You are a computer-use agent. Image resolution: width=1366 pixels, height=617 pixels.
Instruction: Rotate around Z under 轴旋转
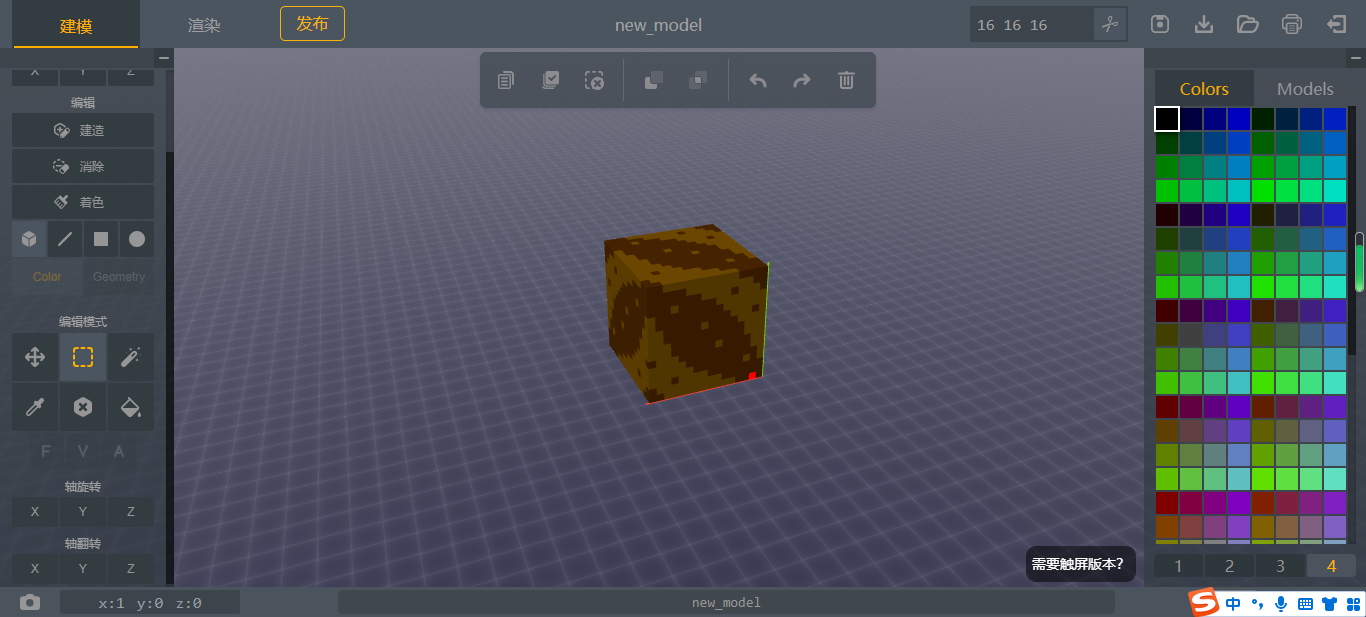click(x=131, y=511)
